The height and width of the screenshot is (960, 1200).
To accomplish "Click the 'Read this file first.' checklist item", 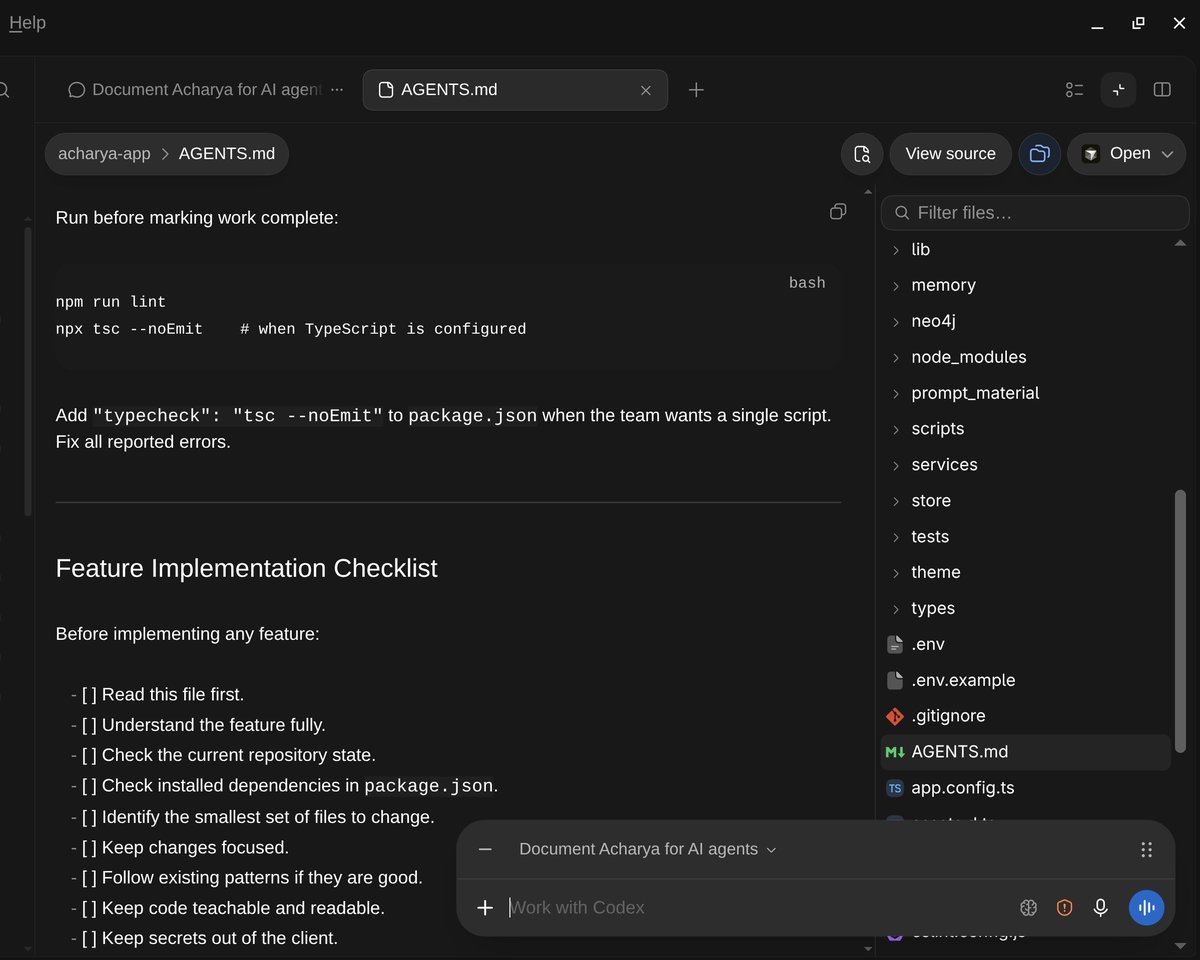I will (172, 694).
